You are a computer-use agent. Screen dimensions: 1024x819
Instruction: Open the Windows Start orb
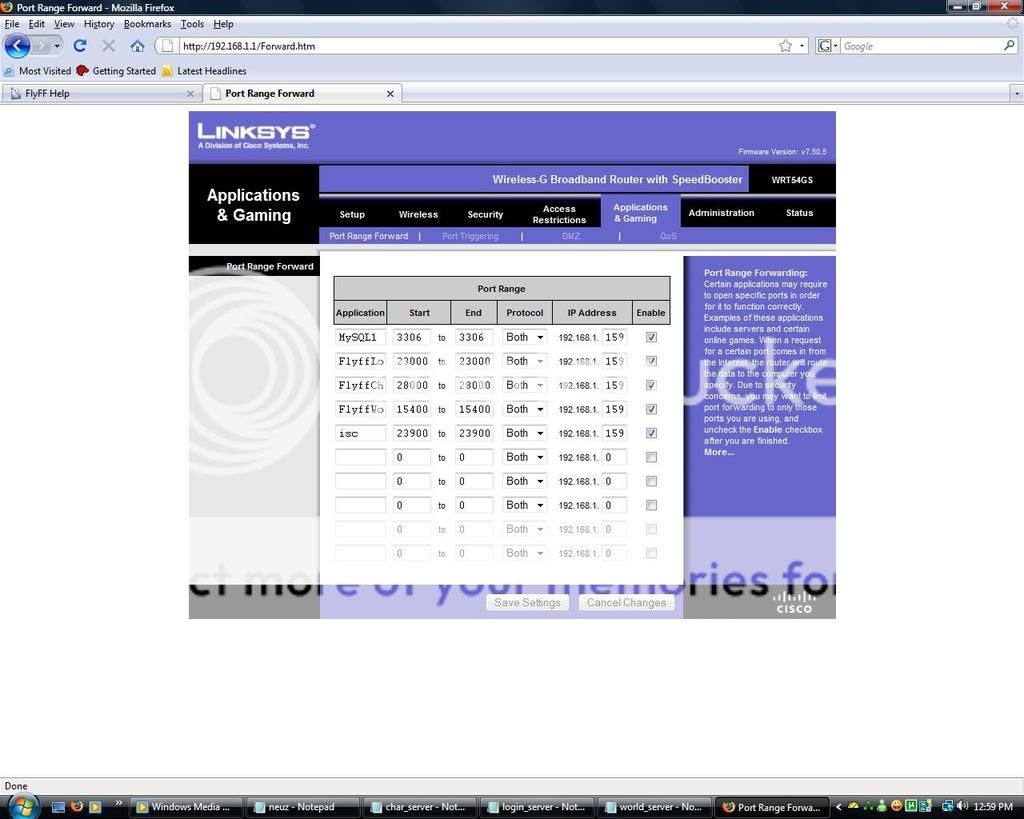21,805
